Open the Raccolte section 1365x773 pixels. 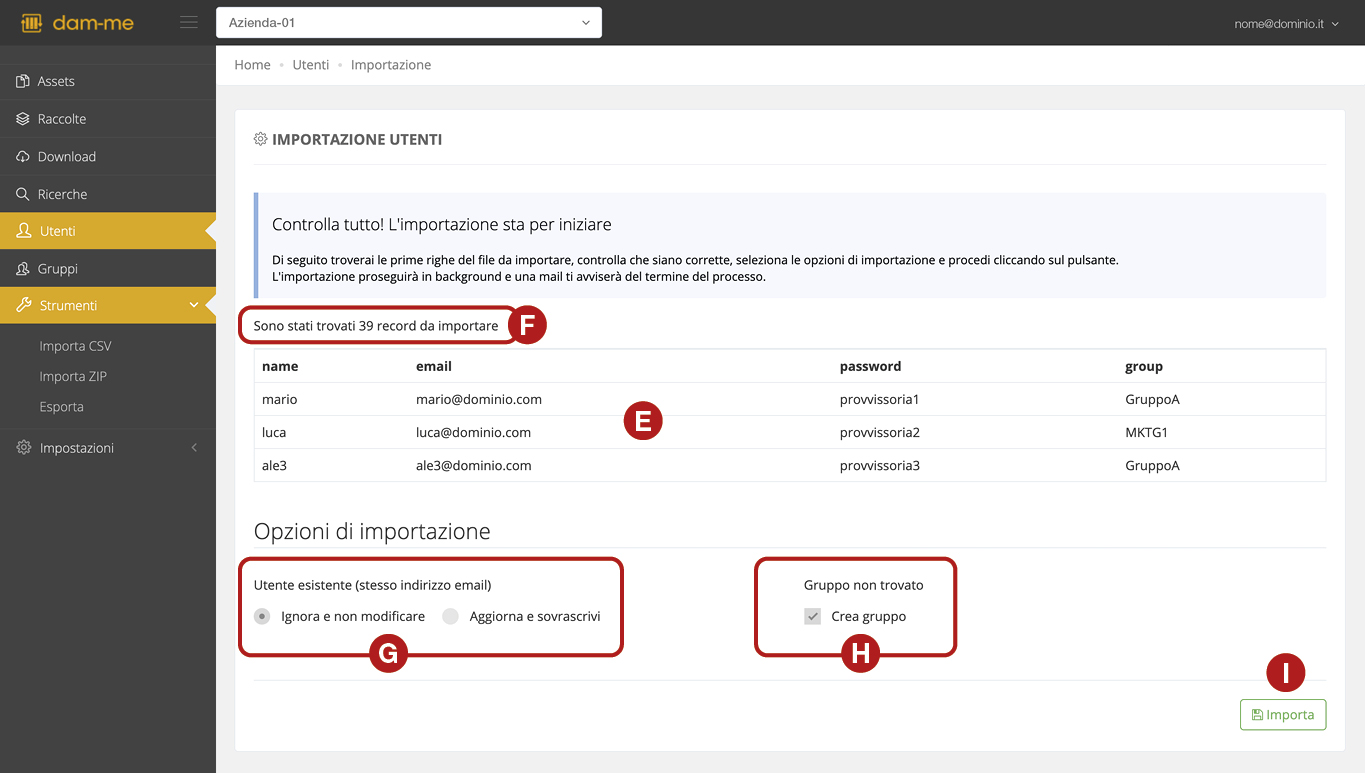click(108, 119)
